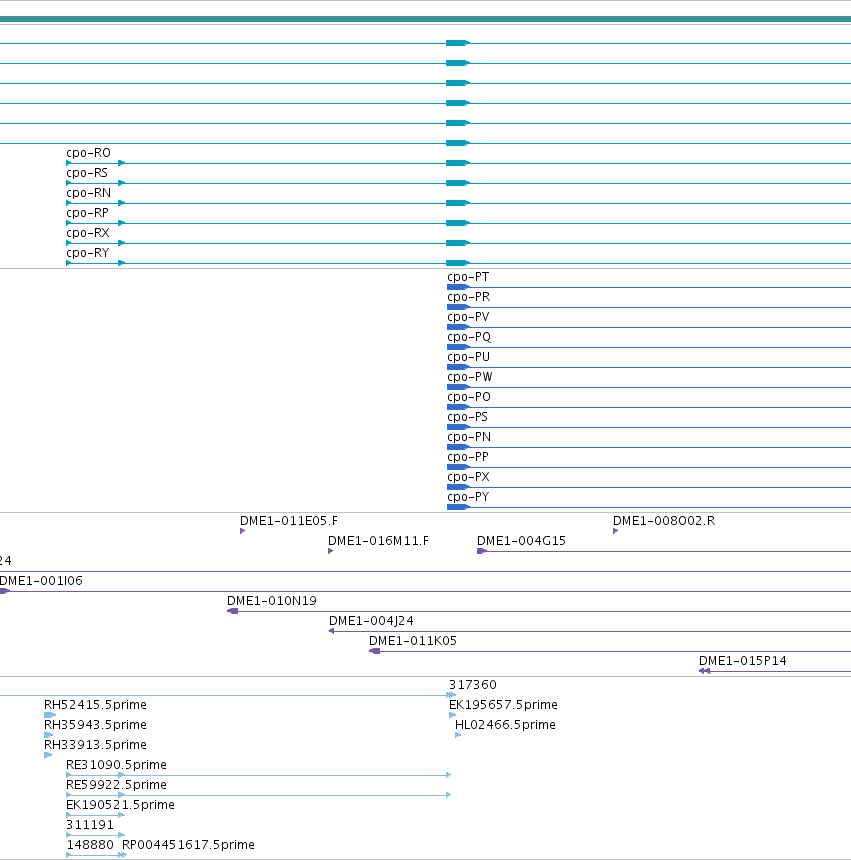Click the cpo-PX protein label
Image resolution: width=851 pixels, height=860 pixels.
468,477
